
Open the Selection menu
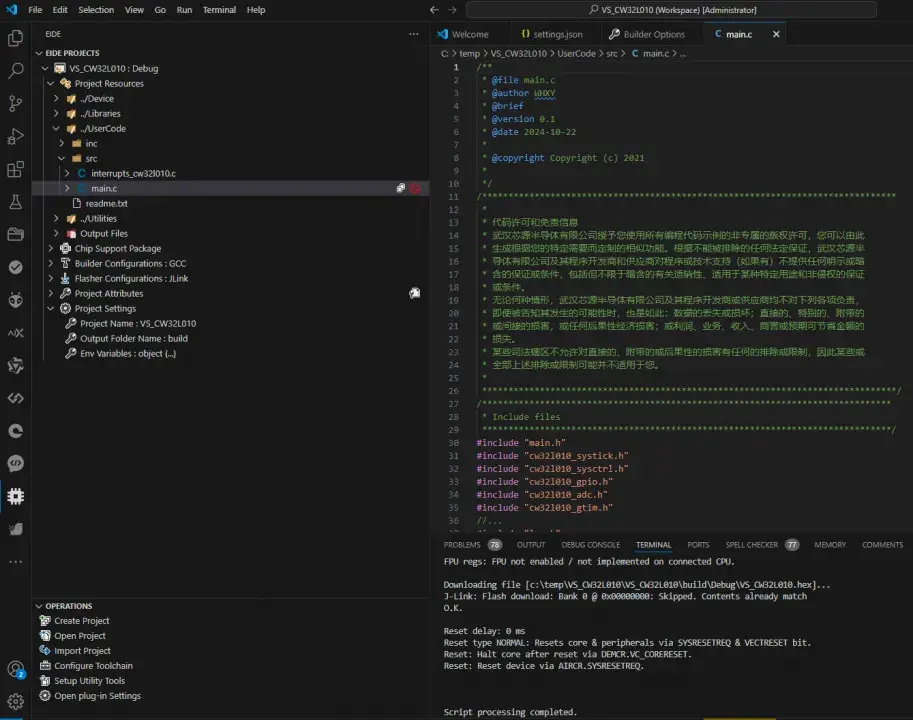coord(96,10)
